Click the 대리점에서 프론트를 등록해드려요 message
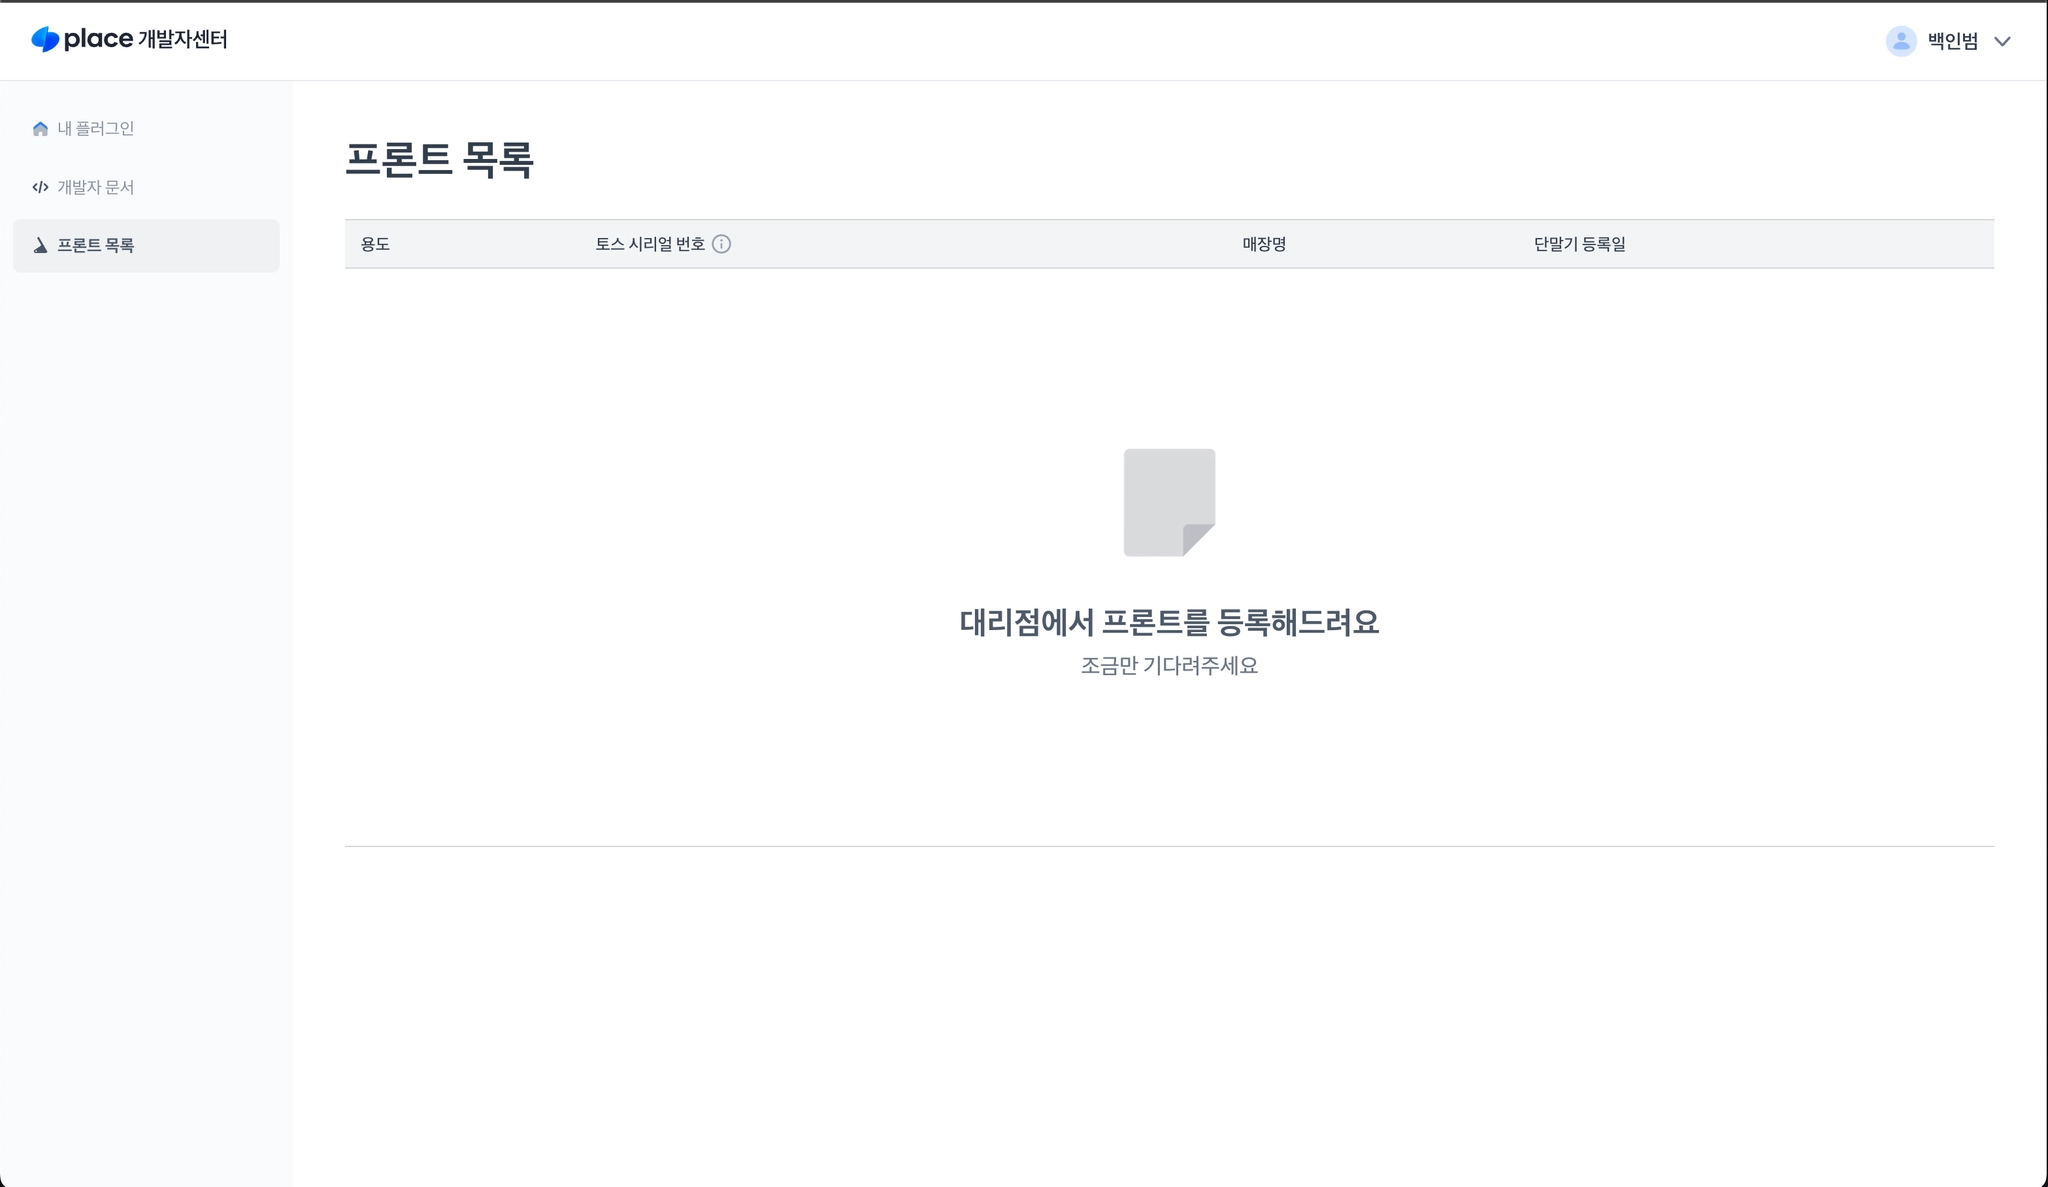This screenshot has width=2048, height=1187. (1169, 622)
